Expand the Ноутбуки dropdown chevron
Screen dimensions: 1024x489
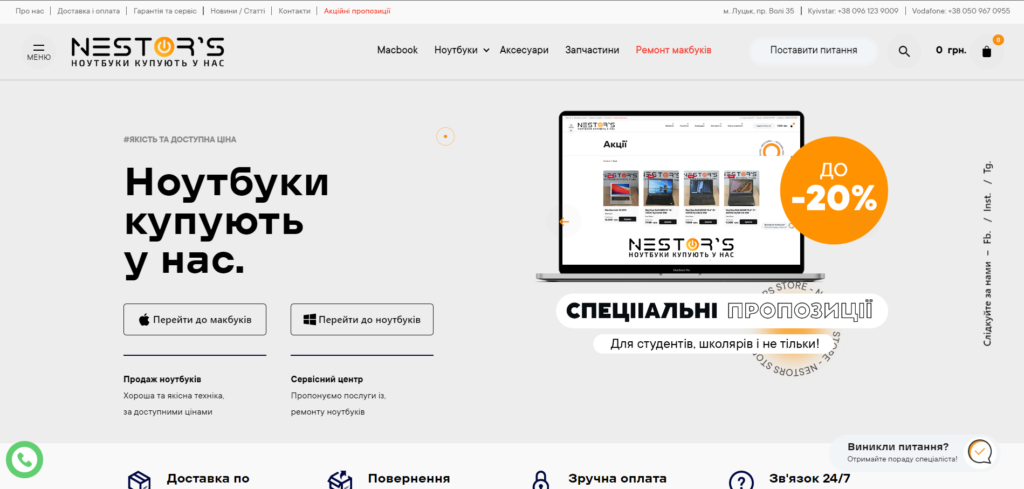(487, 50)
